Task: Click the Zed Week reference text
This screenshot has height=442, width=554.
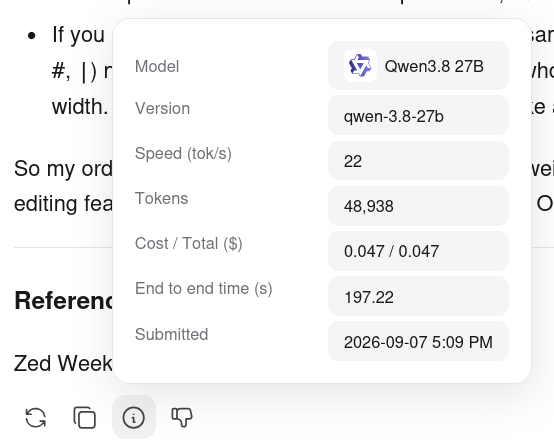Action: pyautogui.click(x=63, y=364)
